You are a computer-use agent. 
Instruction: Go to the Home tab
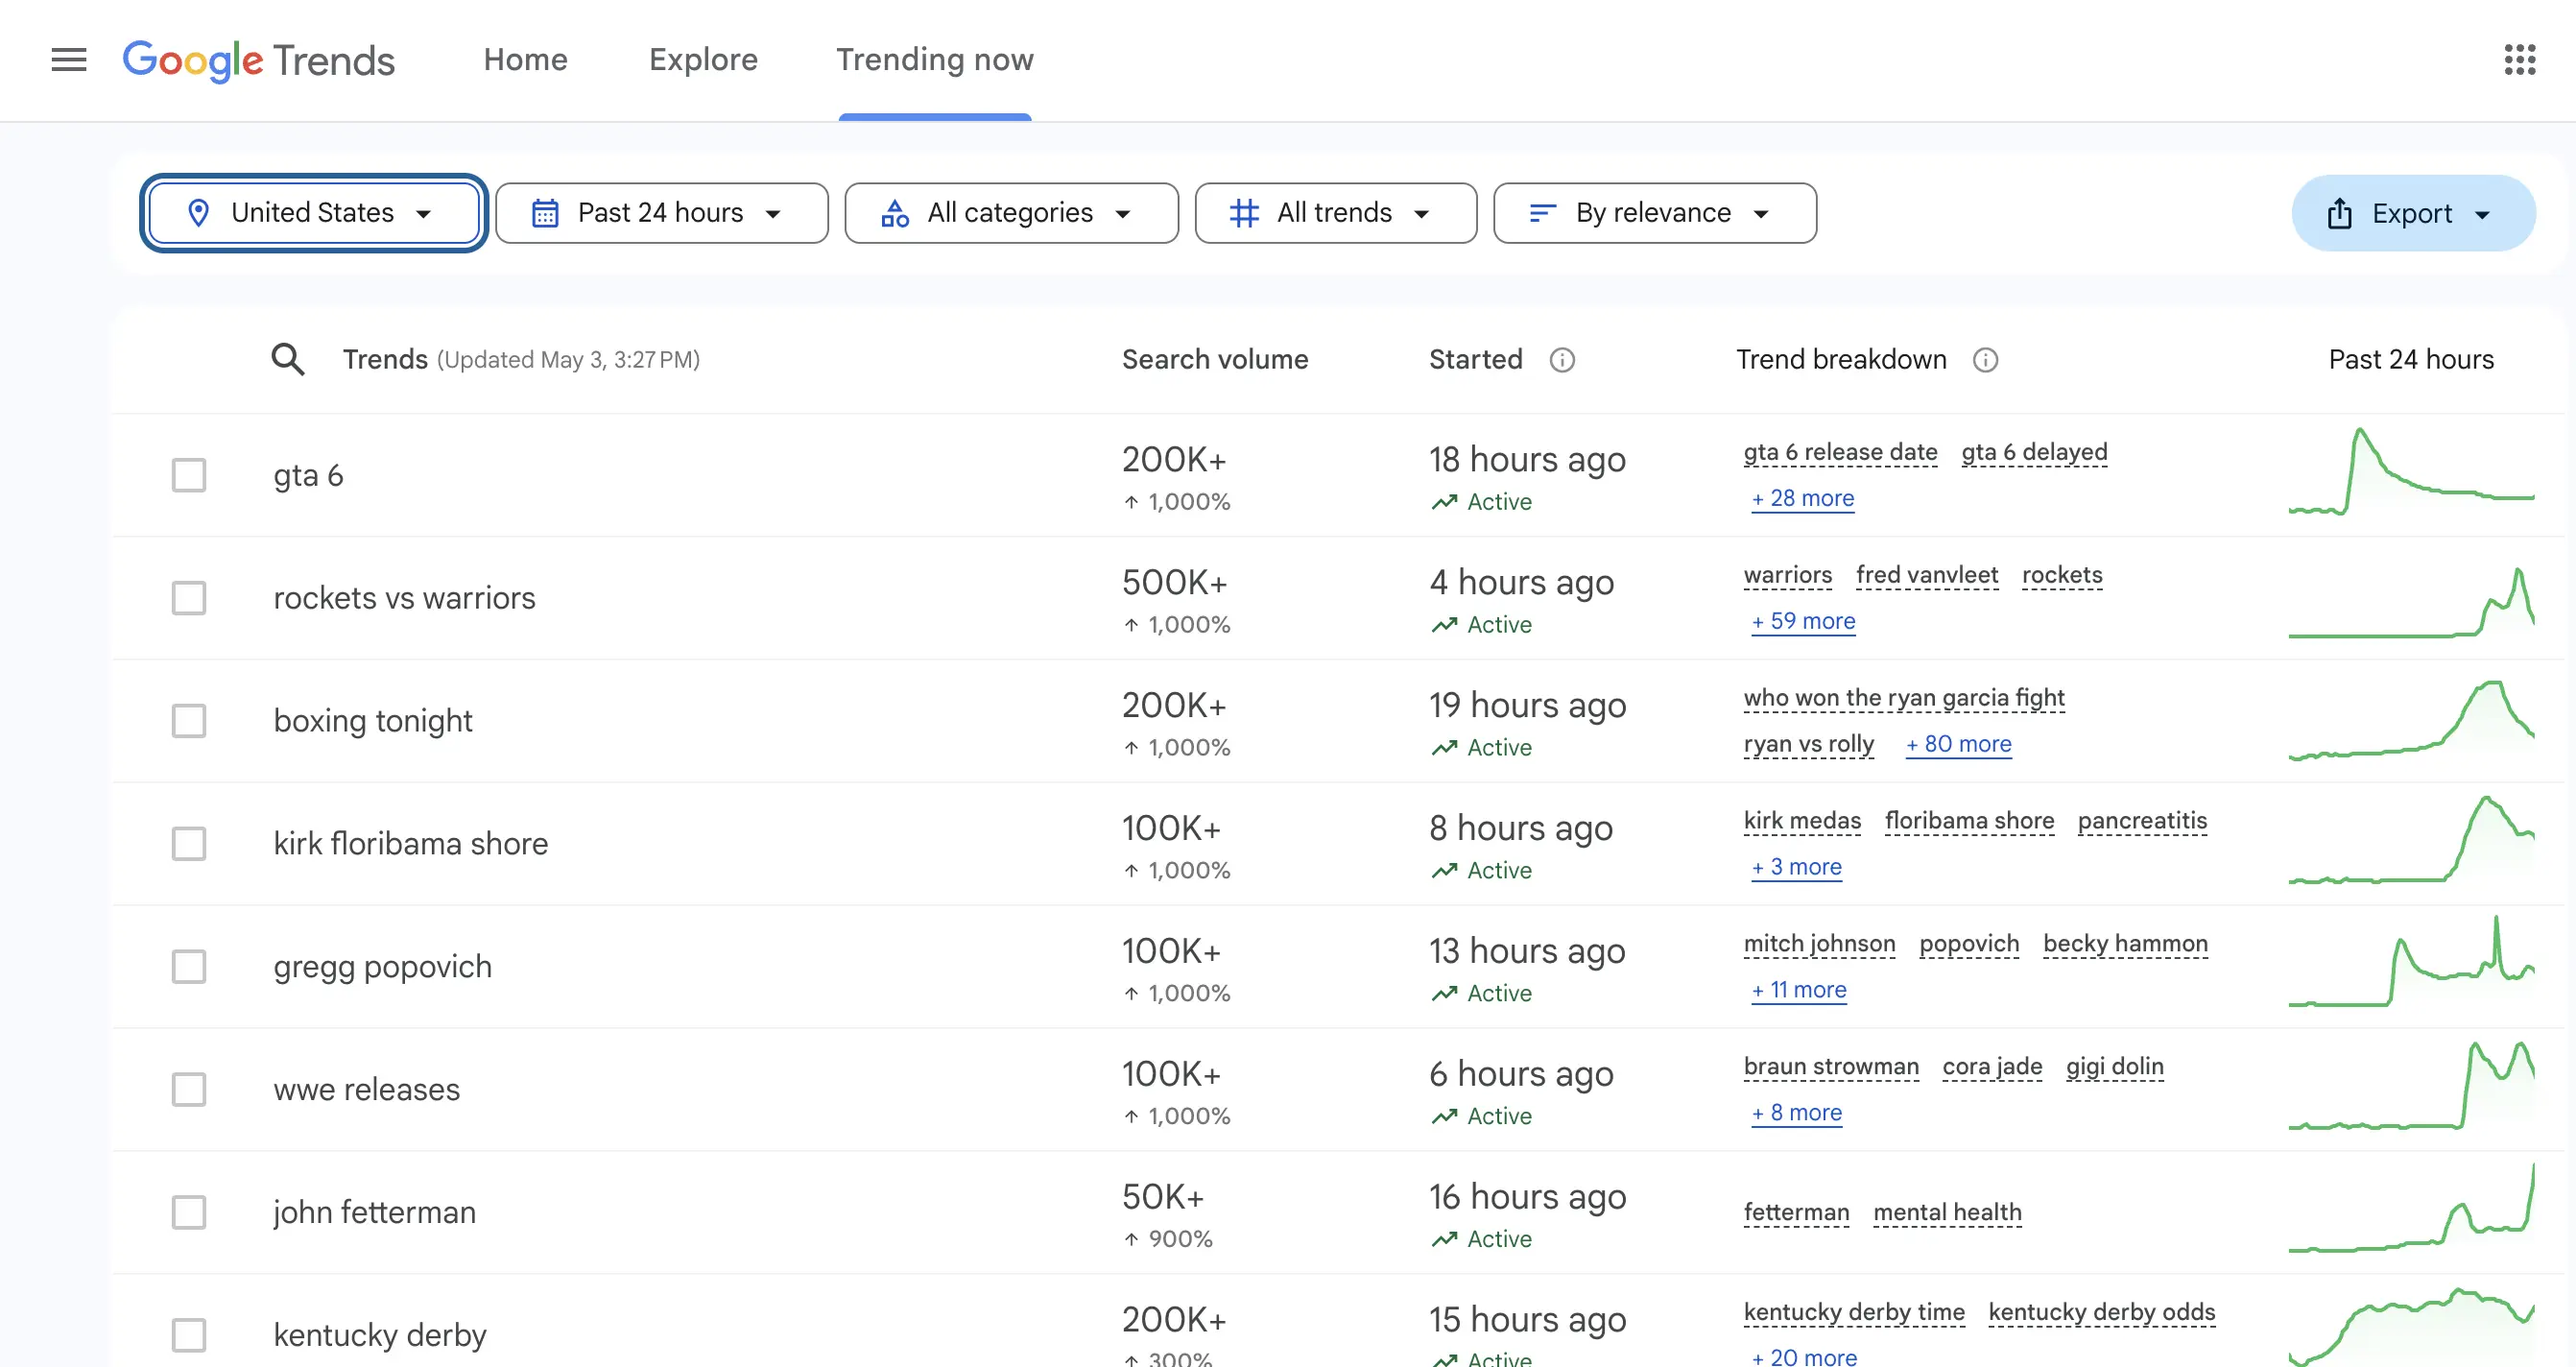(x=525, y=60)
